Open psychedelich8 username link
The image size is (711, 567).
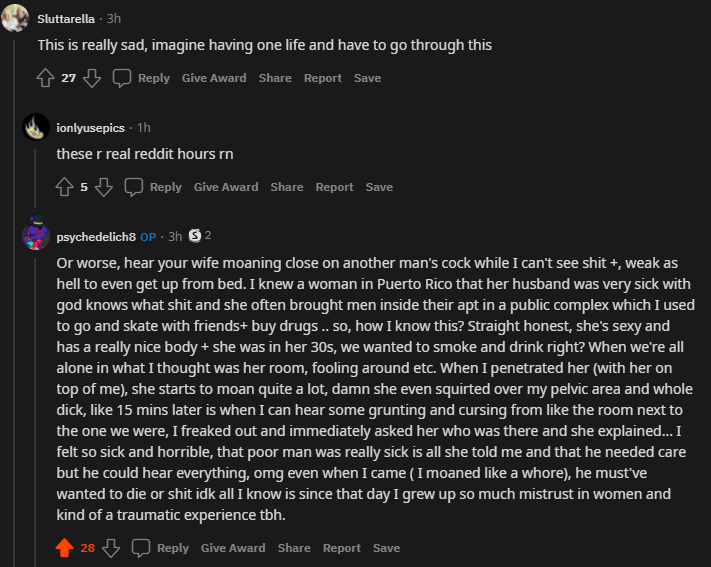(x=96, y=237)
